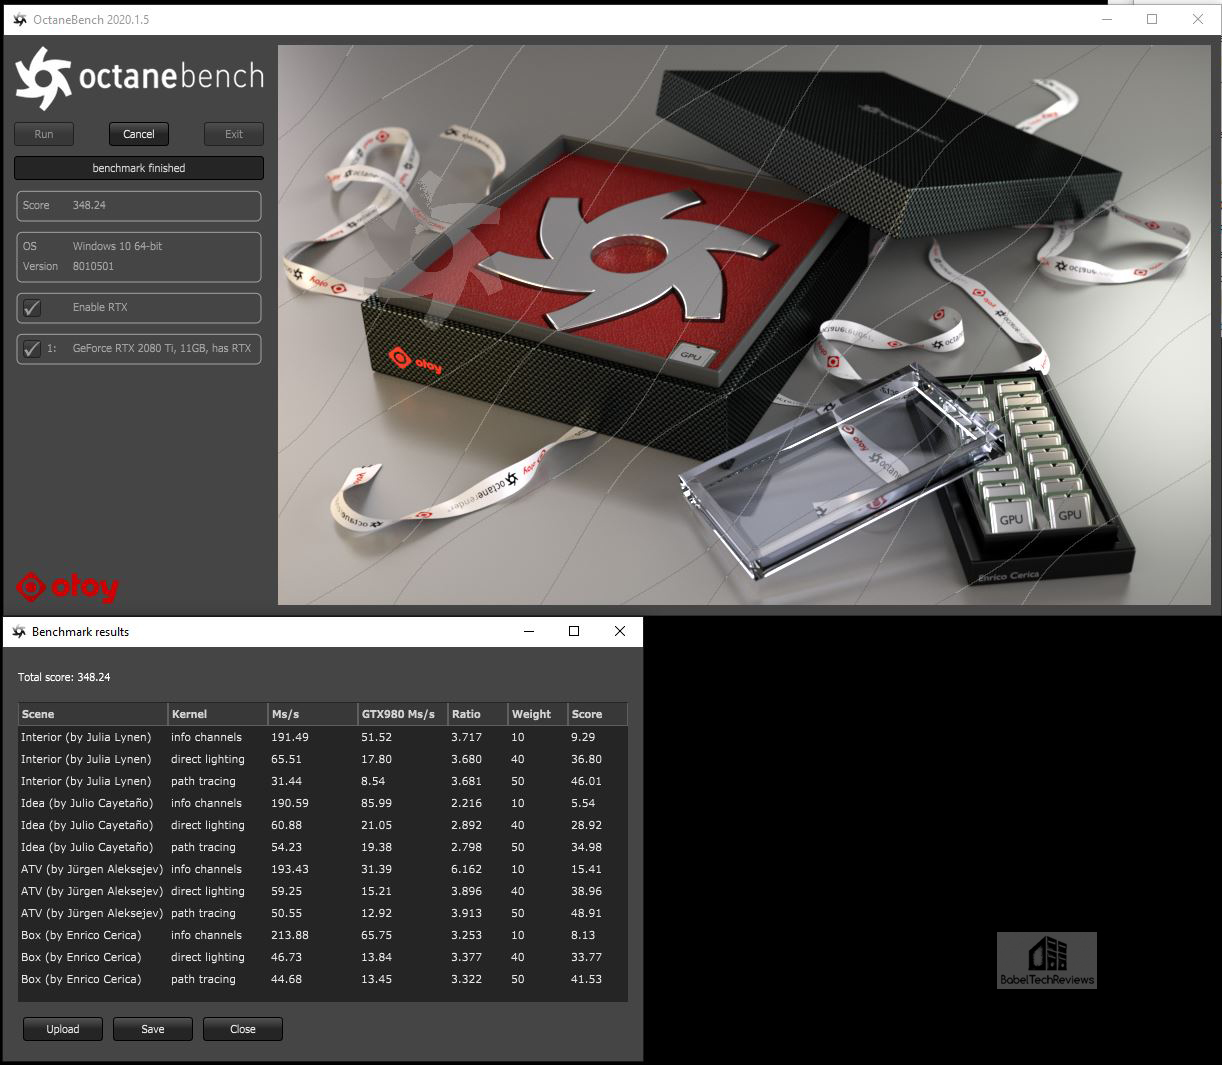Image resolution: width=1222 pixels, height=1065 pixels.
Task: Click the Run button
Action: (44, 134)
